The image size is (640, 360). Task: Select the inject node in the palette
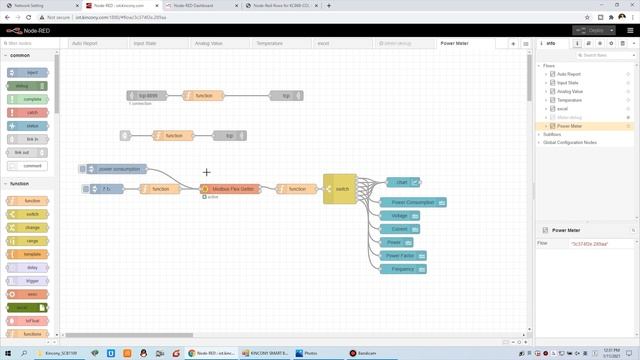[x=27, y=73]
